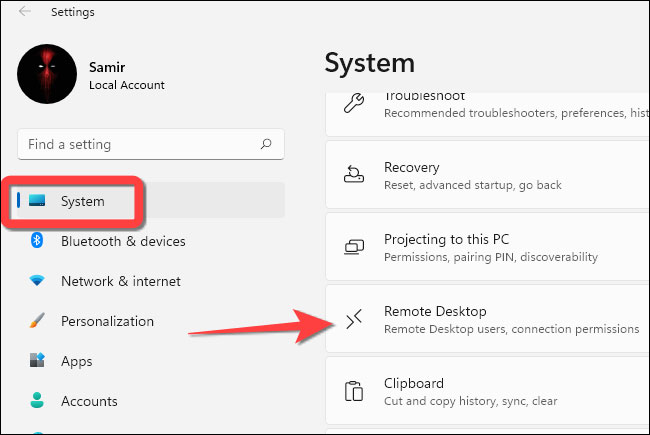Click the Apps grid icon
Image resolution: width=650 pixels, height=435 pixels.
38,361
